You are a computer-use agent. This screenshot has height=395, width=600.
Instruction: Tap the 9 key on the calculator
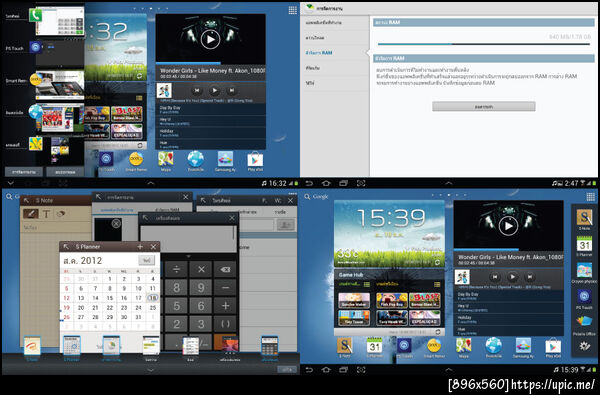coord(201,288)
